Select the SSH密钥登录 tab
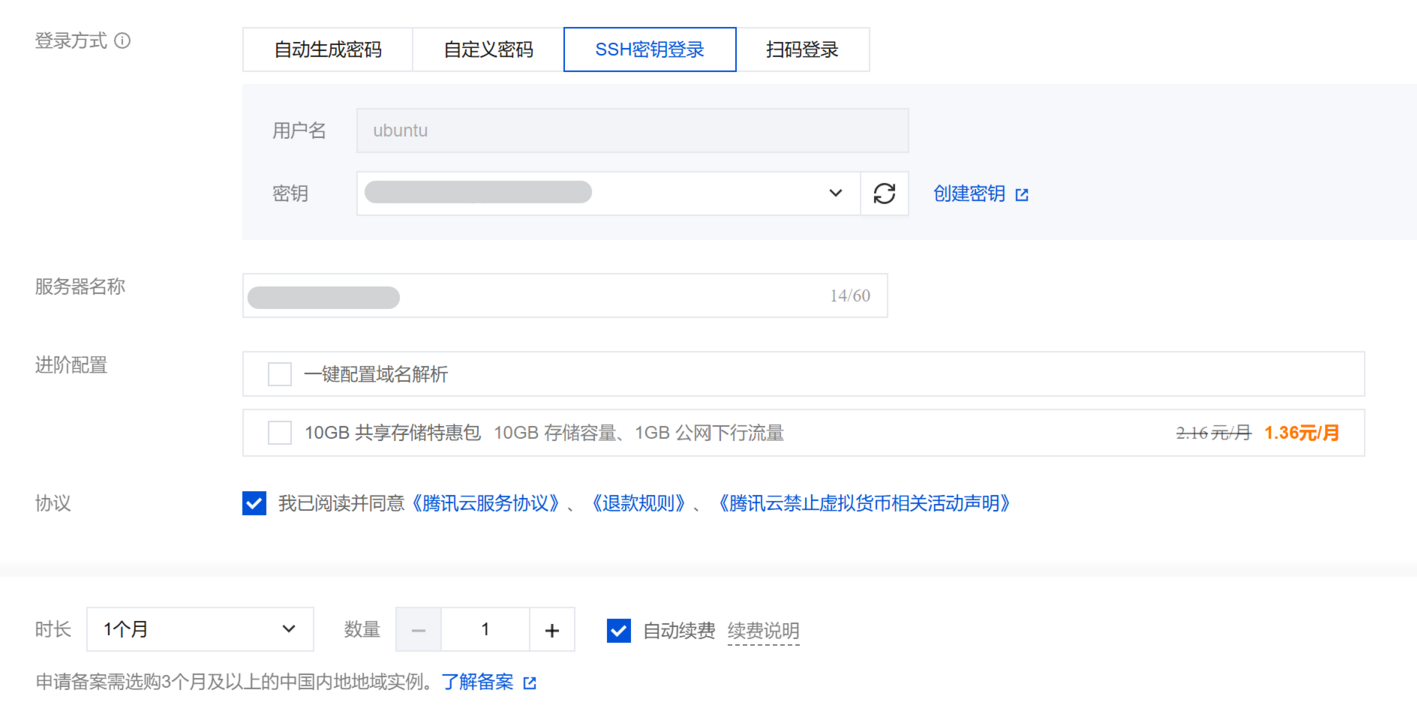Screen dimensions: 1417x717 650,49
